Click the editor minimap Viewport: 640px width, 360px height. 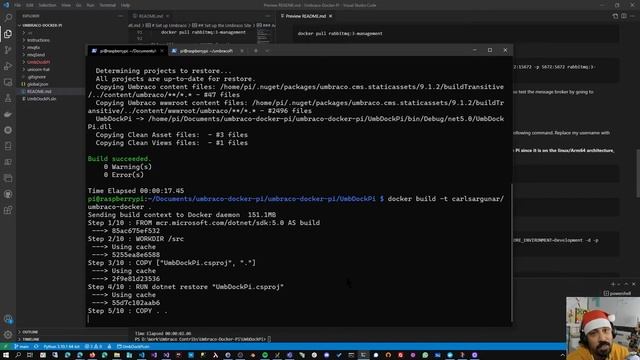264,36
